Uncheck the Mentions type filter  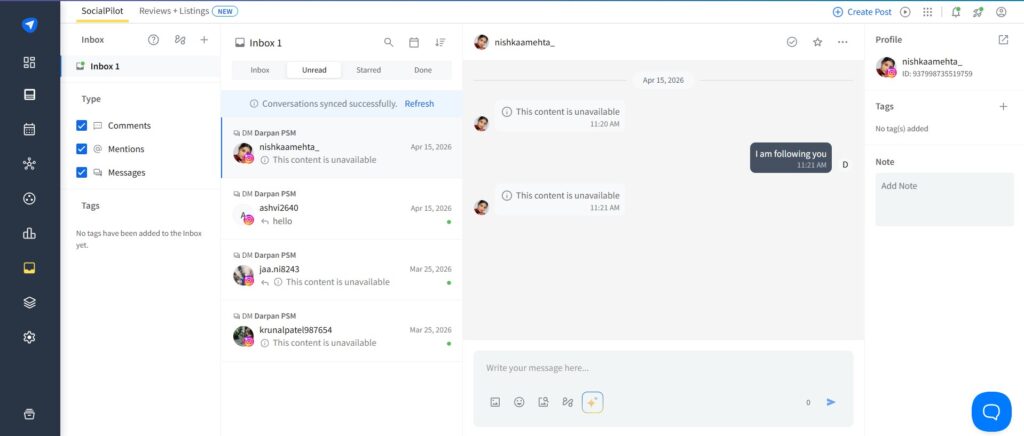(82, 149)
